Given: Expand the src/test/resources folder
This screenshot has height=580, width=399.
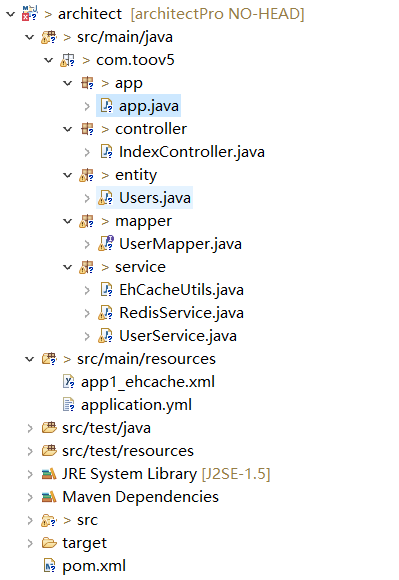Looking at the screenshot, I should click(30, 451).
